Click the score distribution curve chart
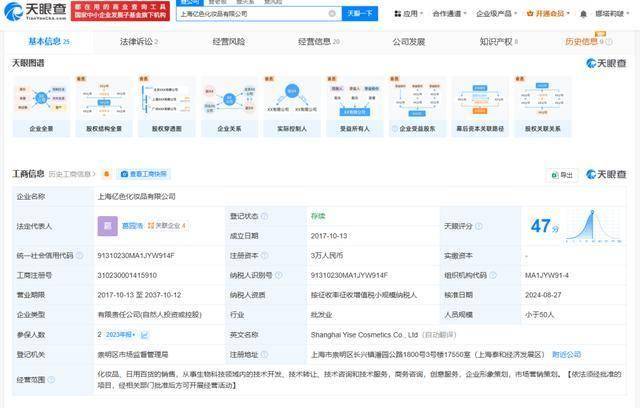640x408 pixels. [x=594, y=226]
